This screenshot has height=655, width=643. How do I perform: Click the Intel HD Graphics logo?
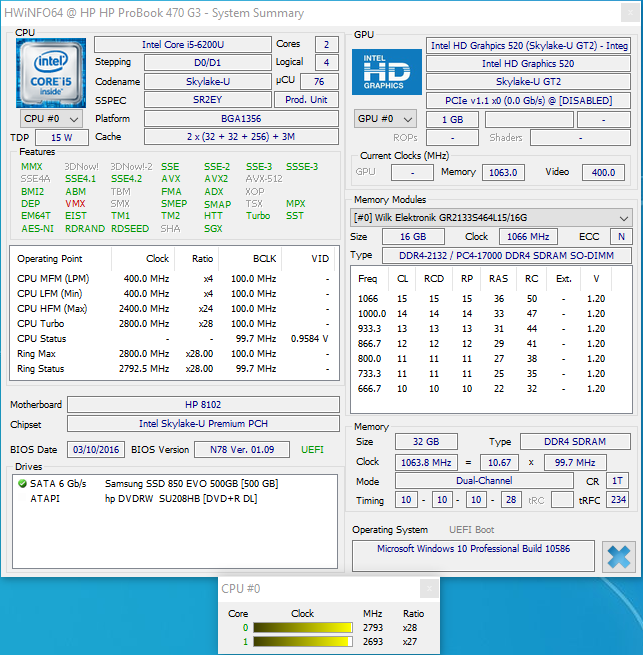coord(386,72)
